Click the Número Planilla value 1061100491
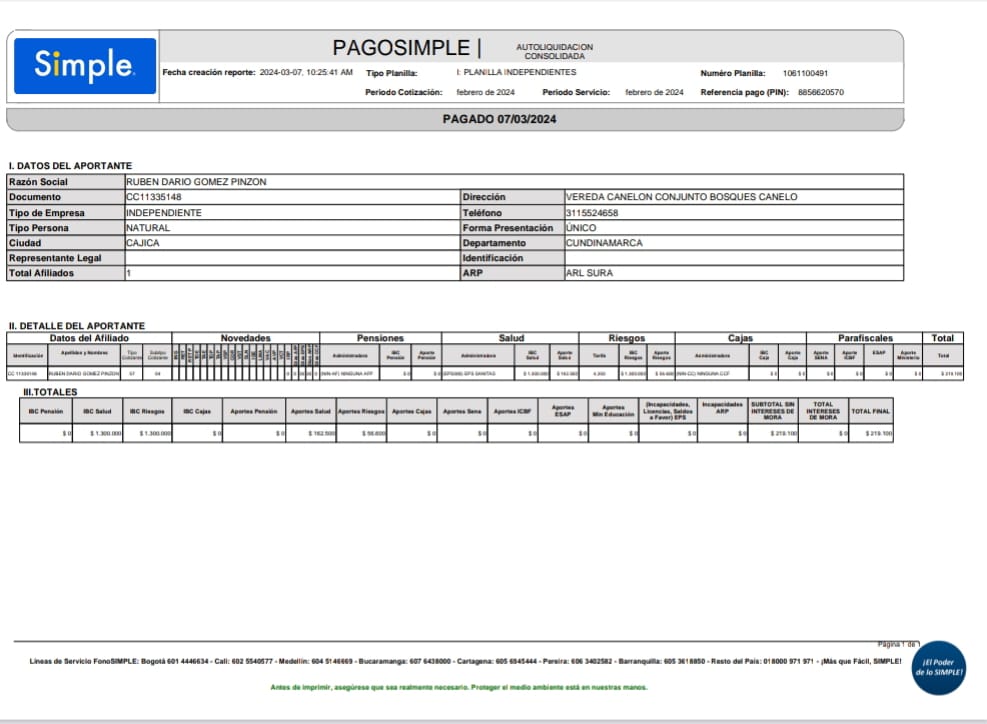The height and width of the screenshot is (724, 987). [805, 73]
